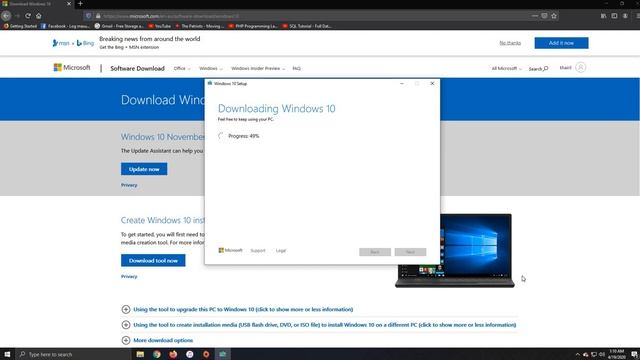Expand the Windows menu

tap(211, 68)
